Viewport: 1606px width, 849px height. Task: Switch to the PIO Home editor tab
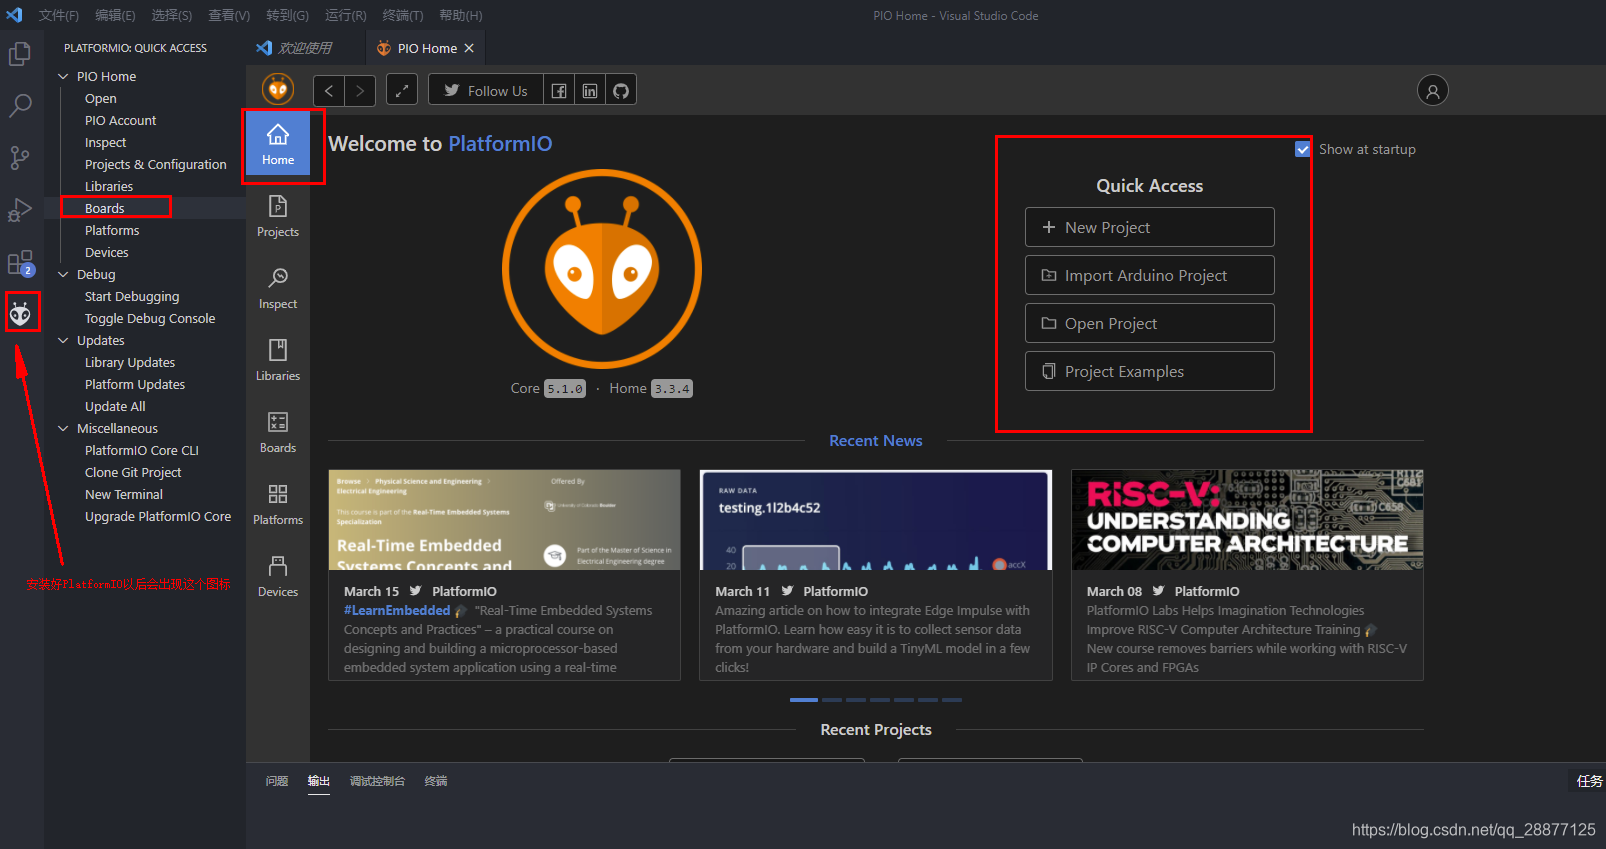click(427, 48)
